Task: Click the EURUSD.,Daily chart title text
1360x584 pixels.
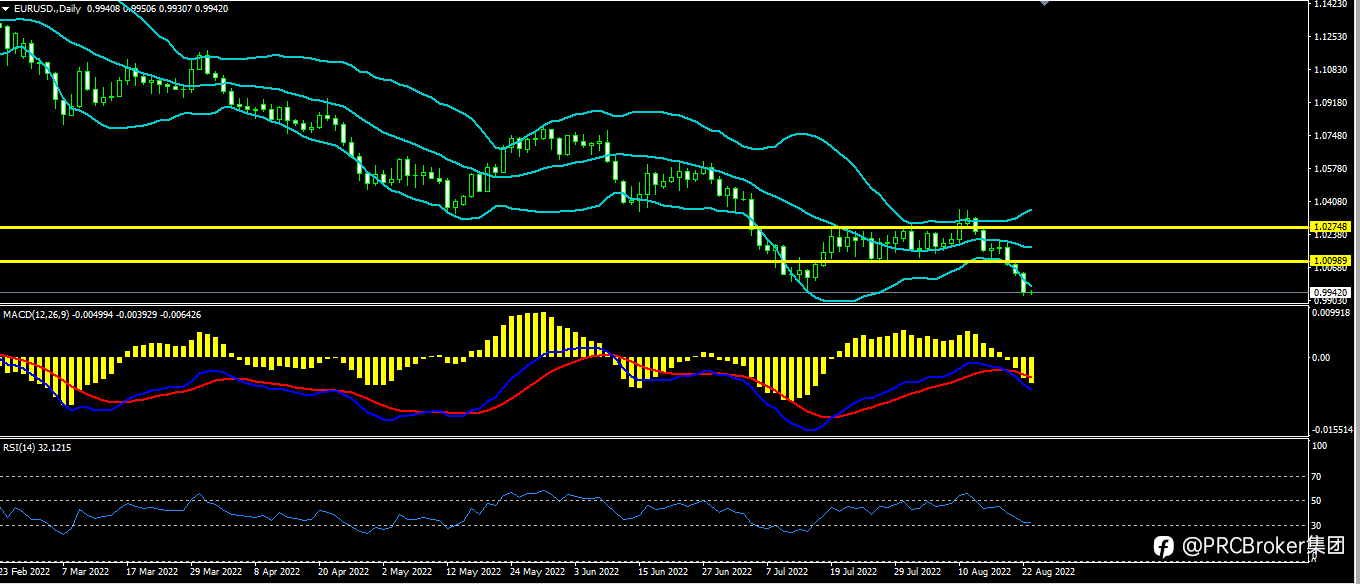Action: click(48, 8)
